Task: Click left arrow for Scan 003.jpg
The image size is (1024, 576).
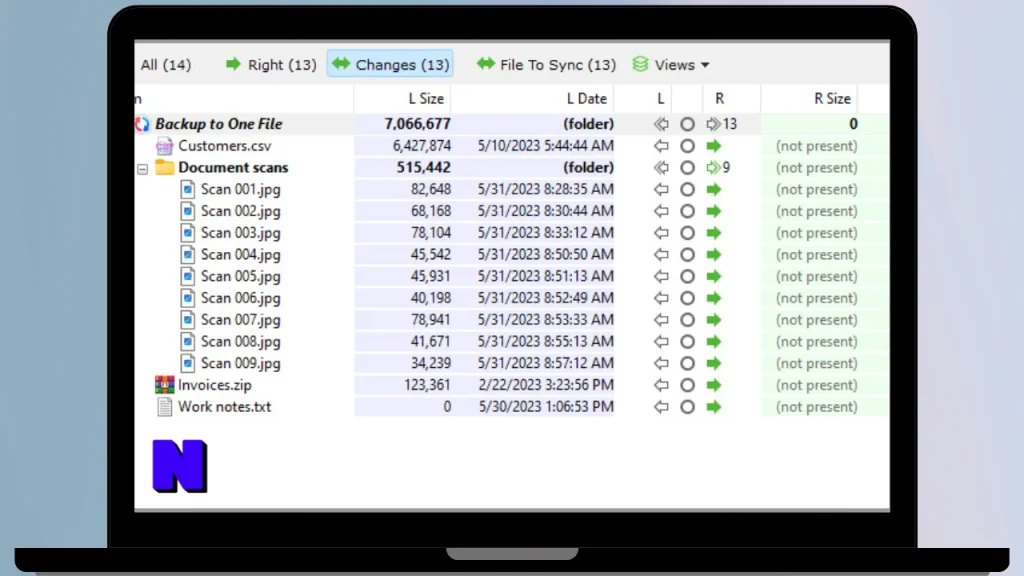Action: coord(661,233)
